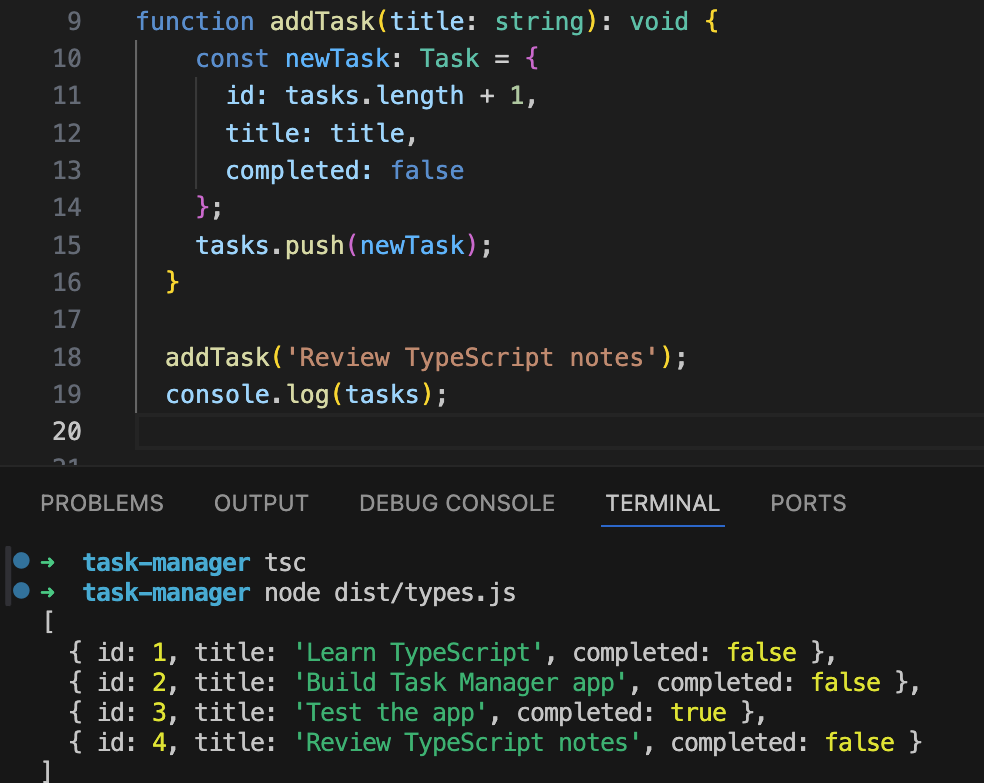Open the OUTPUT panel tab
This screenshot has height=783, width=984.
pos(261,503)
